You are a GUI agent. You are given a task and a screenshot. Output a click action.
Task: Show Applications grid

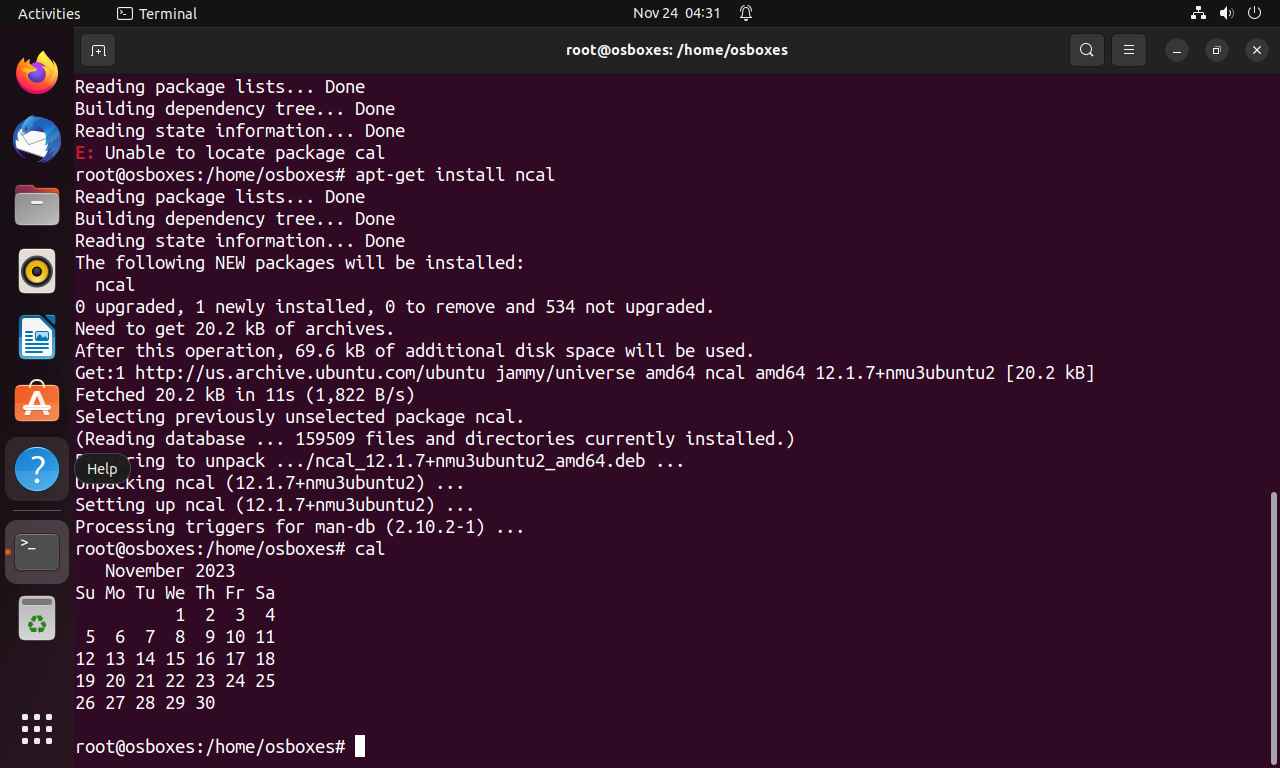pyautogui.click(x=37, y=728)
